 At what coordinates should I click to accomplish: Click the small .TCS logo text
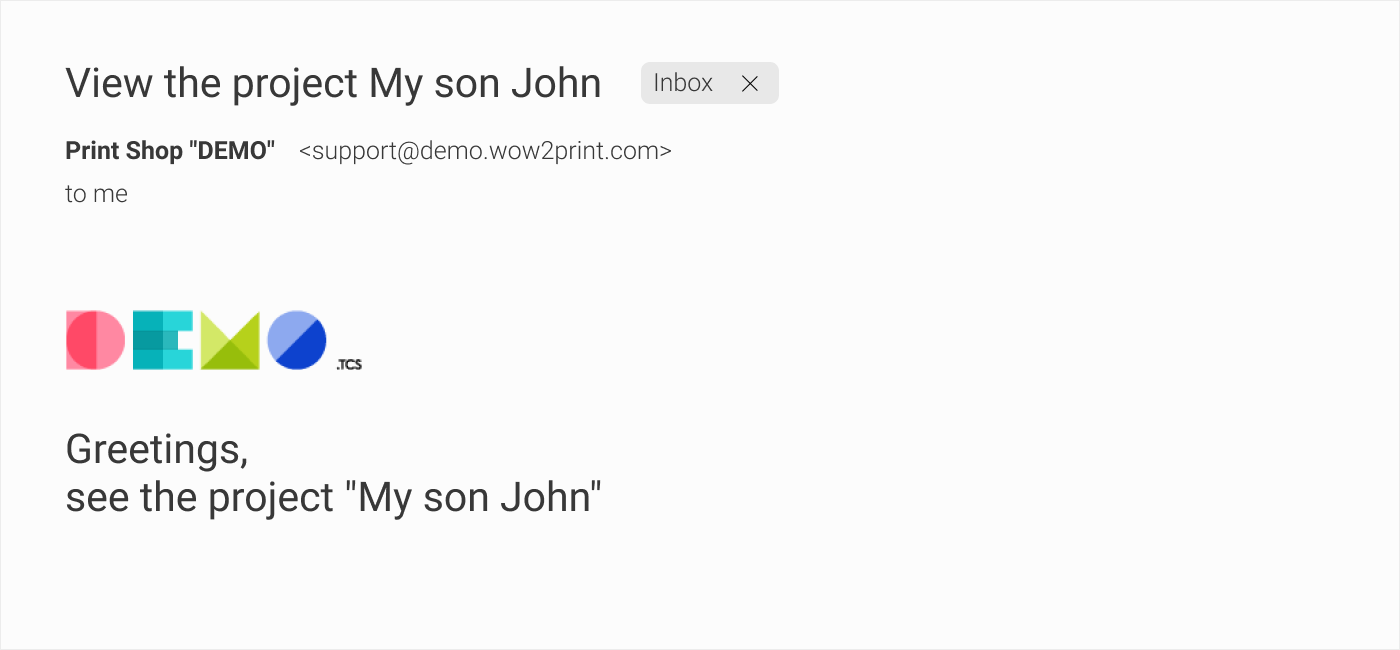point(349,365)
